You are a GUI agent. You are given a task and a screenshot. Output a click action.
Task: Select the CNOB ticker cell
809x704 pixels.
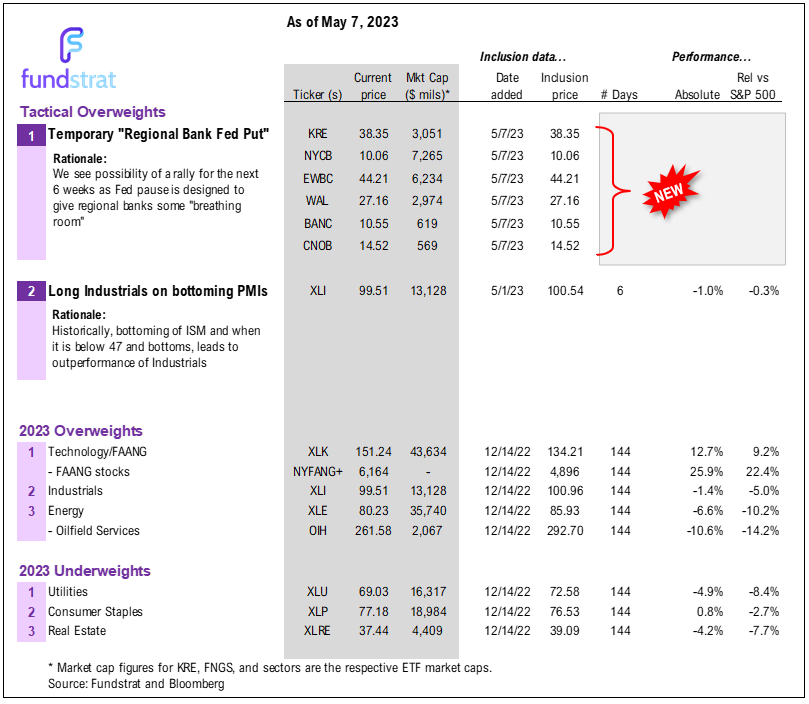[318, 246]
